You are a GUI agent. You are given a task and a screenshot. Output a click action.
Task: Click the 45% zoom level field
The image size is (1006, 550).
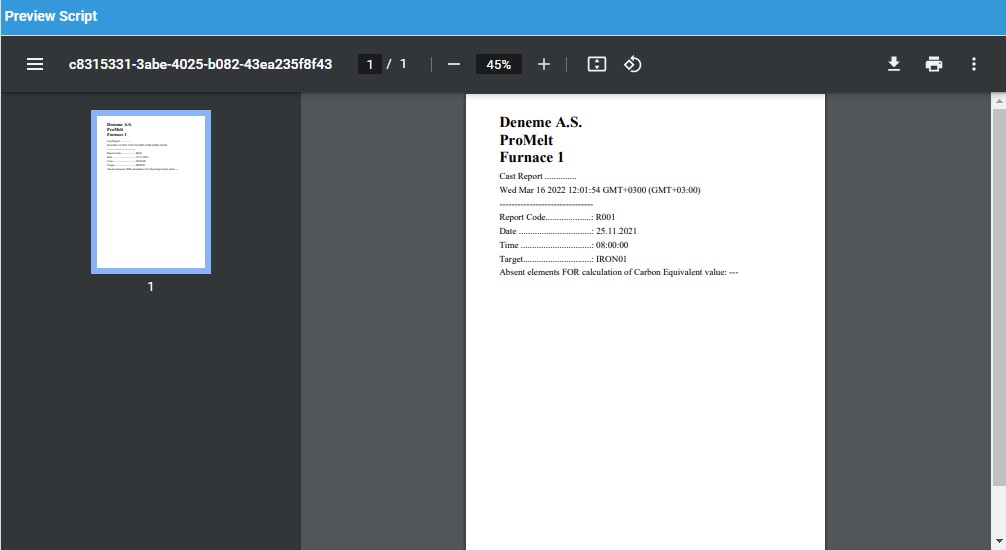(498, 64)
